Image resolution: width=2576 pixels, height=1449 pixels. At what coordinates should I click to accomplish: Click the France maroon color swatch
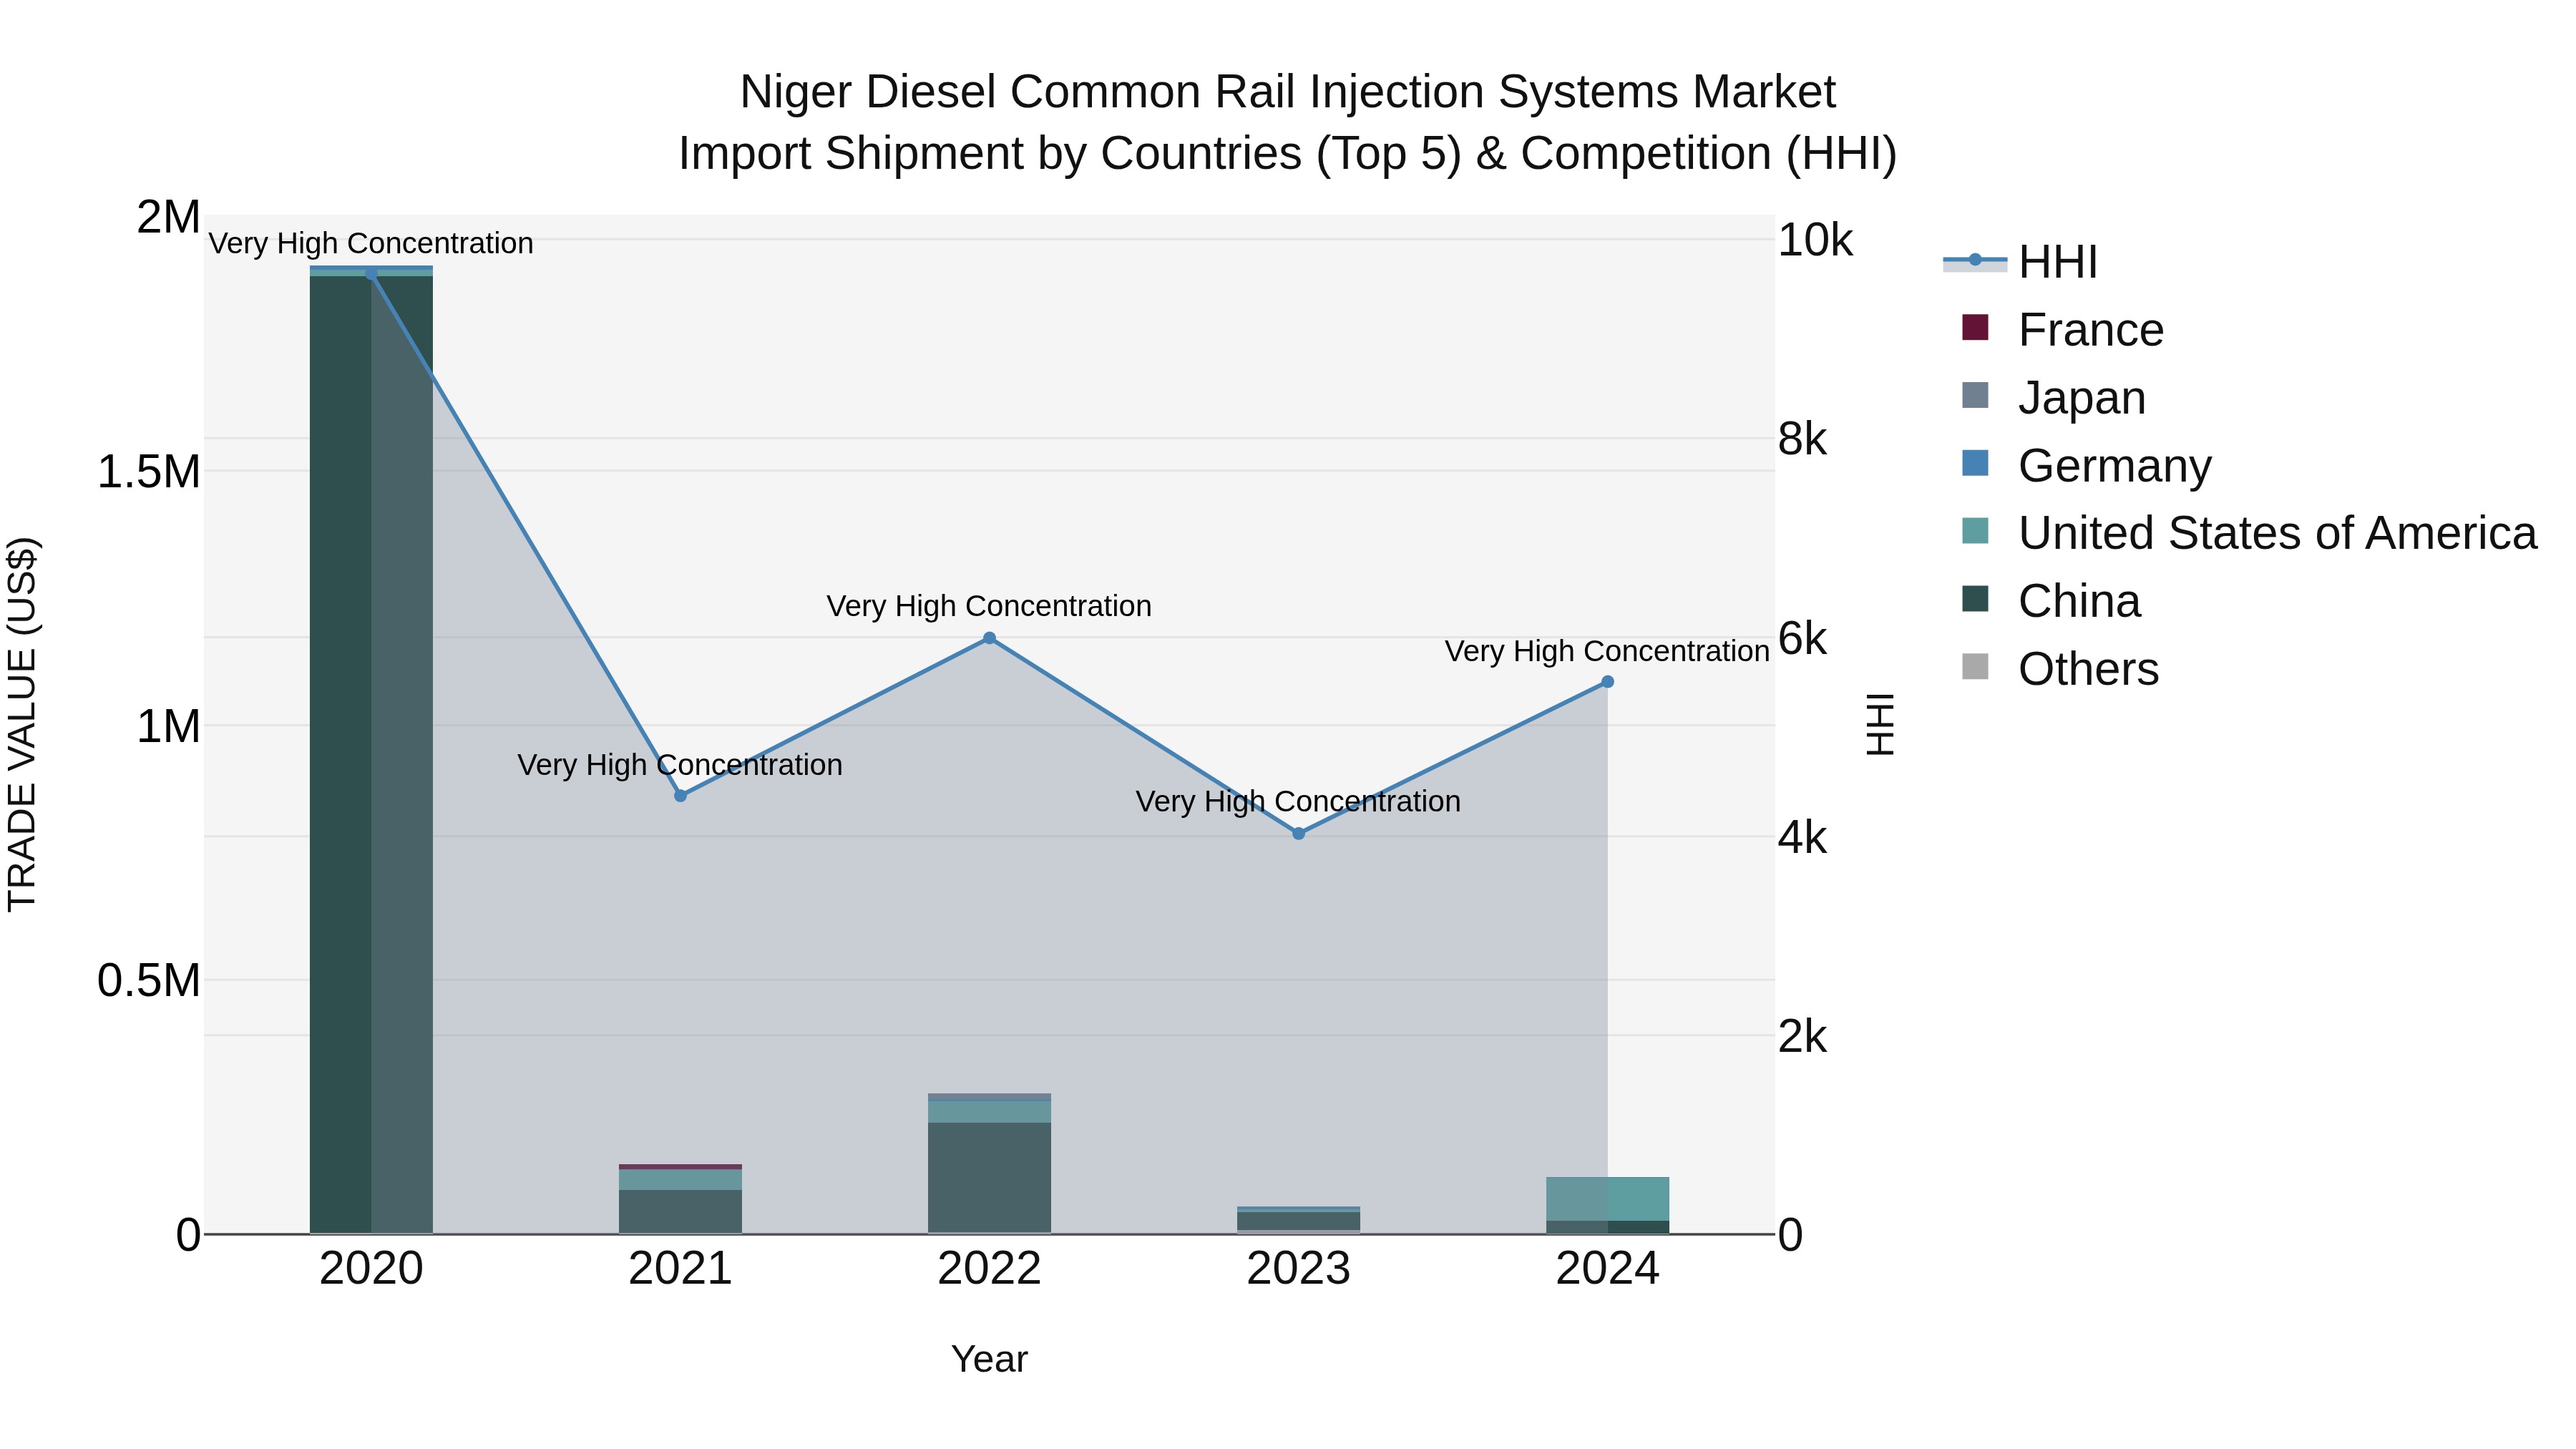(x=1975, y=327)
